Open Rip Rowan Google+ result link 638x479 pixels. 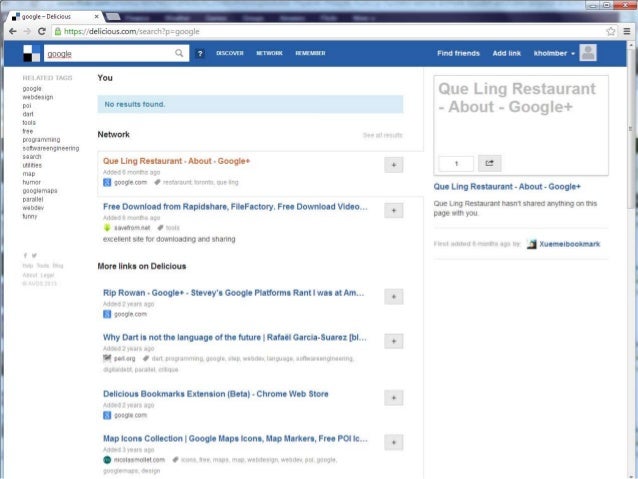pyautogui.click(x=234, y=293)
